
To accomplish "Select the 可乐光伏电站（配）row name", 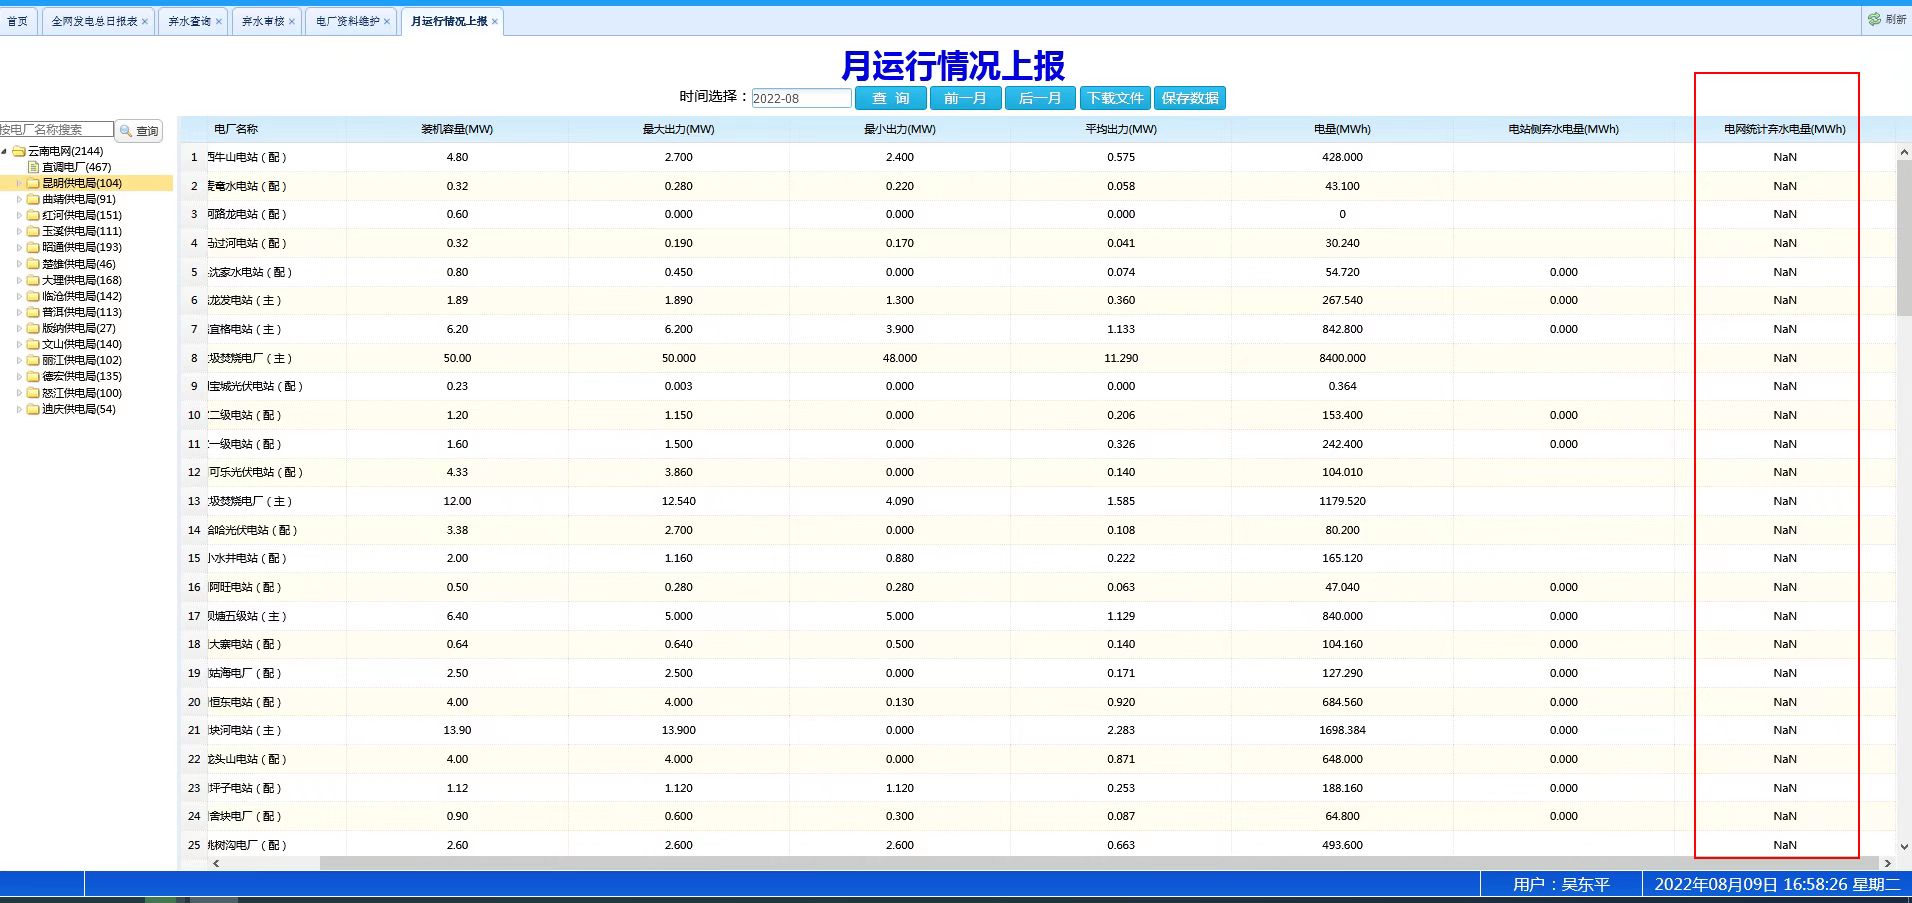I will [255, 472].
